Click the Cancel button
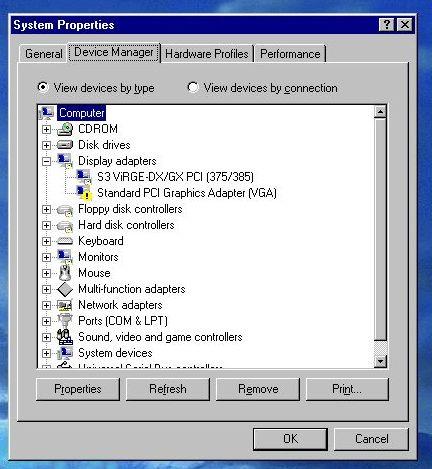Screen dimensions: 432x469 coord(371,439)
